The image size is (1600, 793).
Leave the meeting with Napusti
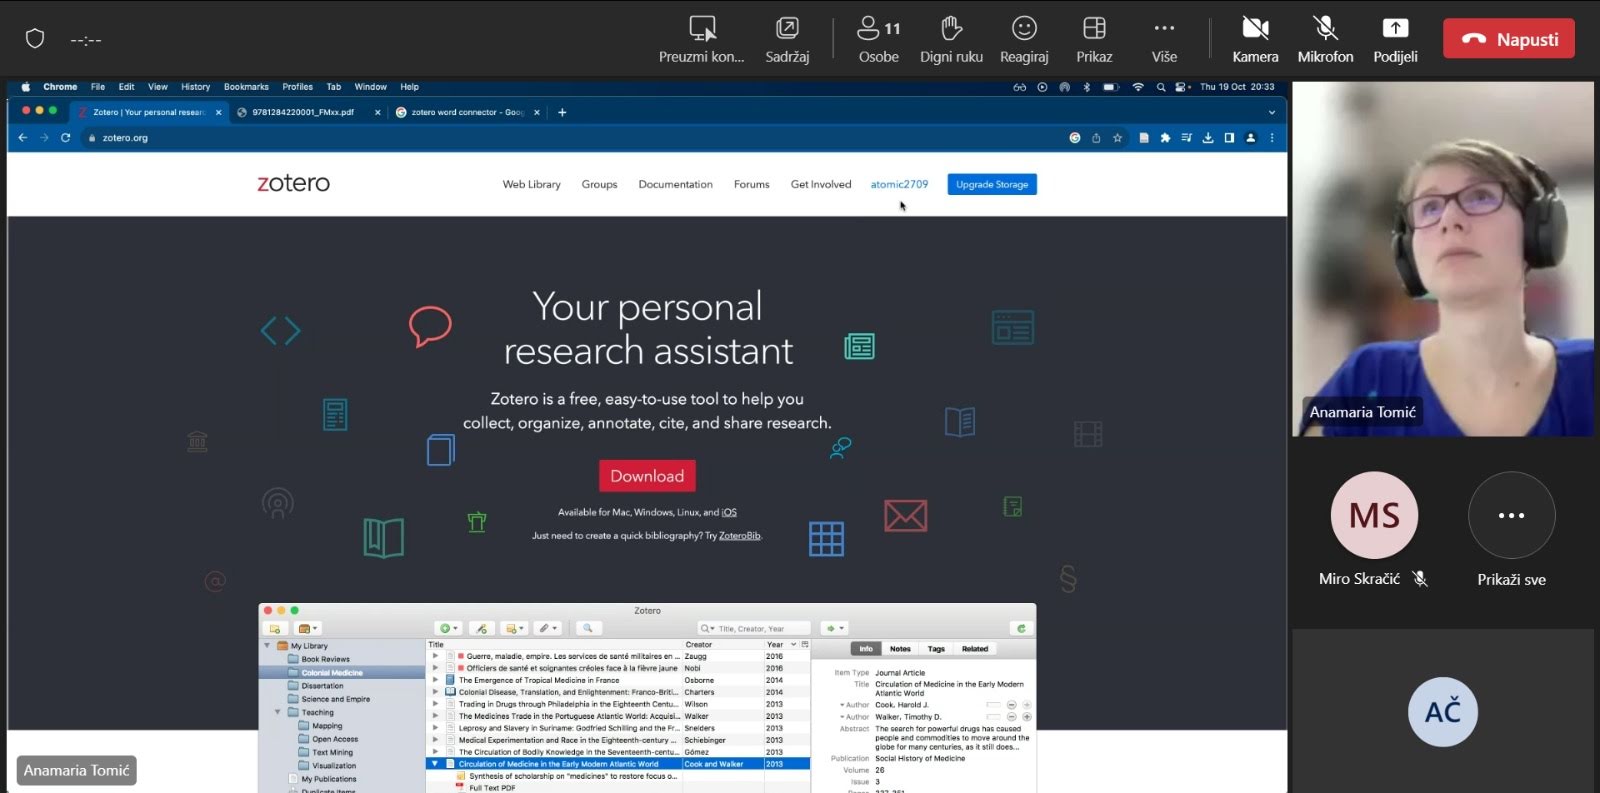point(1509,39)
